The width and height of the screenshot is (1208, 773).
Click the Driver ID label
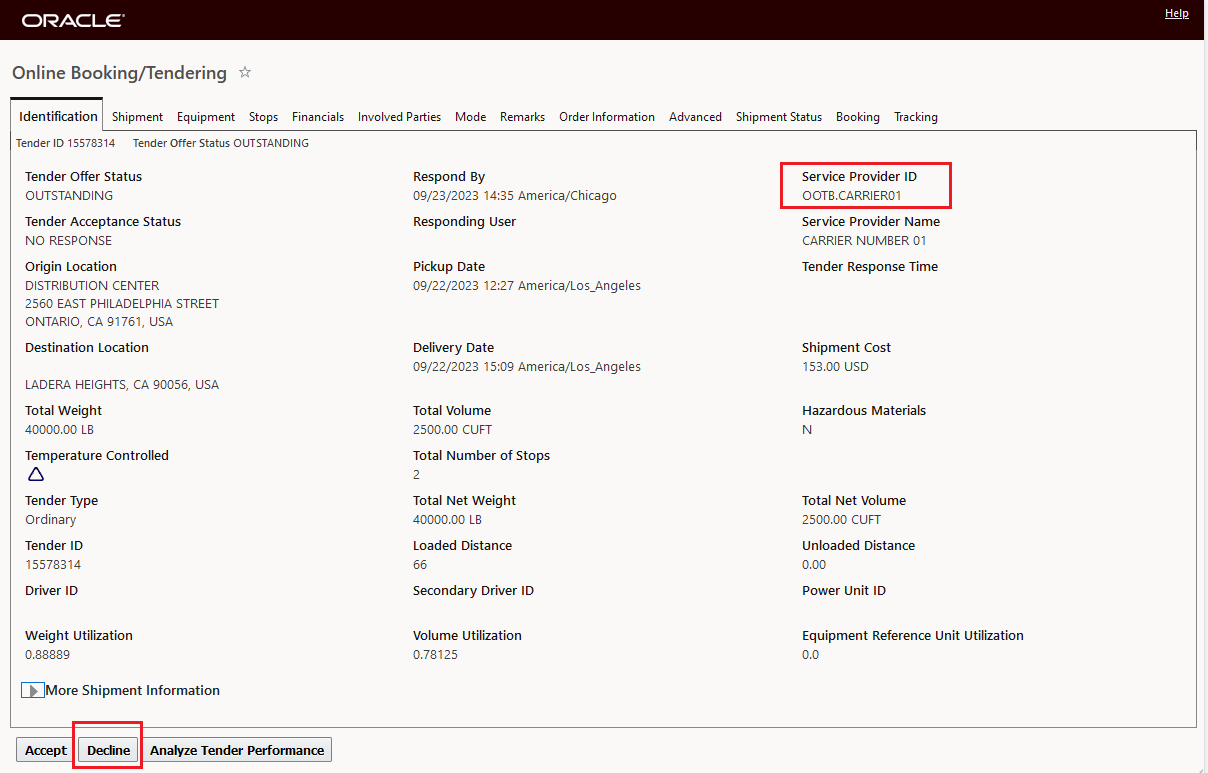pos(51,591)
